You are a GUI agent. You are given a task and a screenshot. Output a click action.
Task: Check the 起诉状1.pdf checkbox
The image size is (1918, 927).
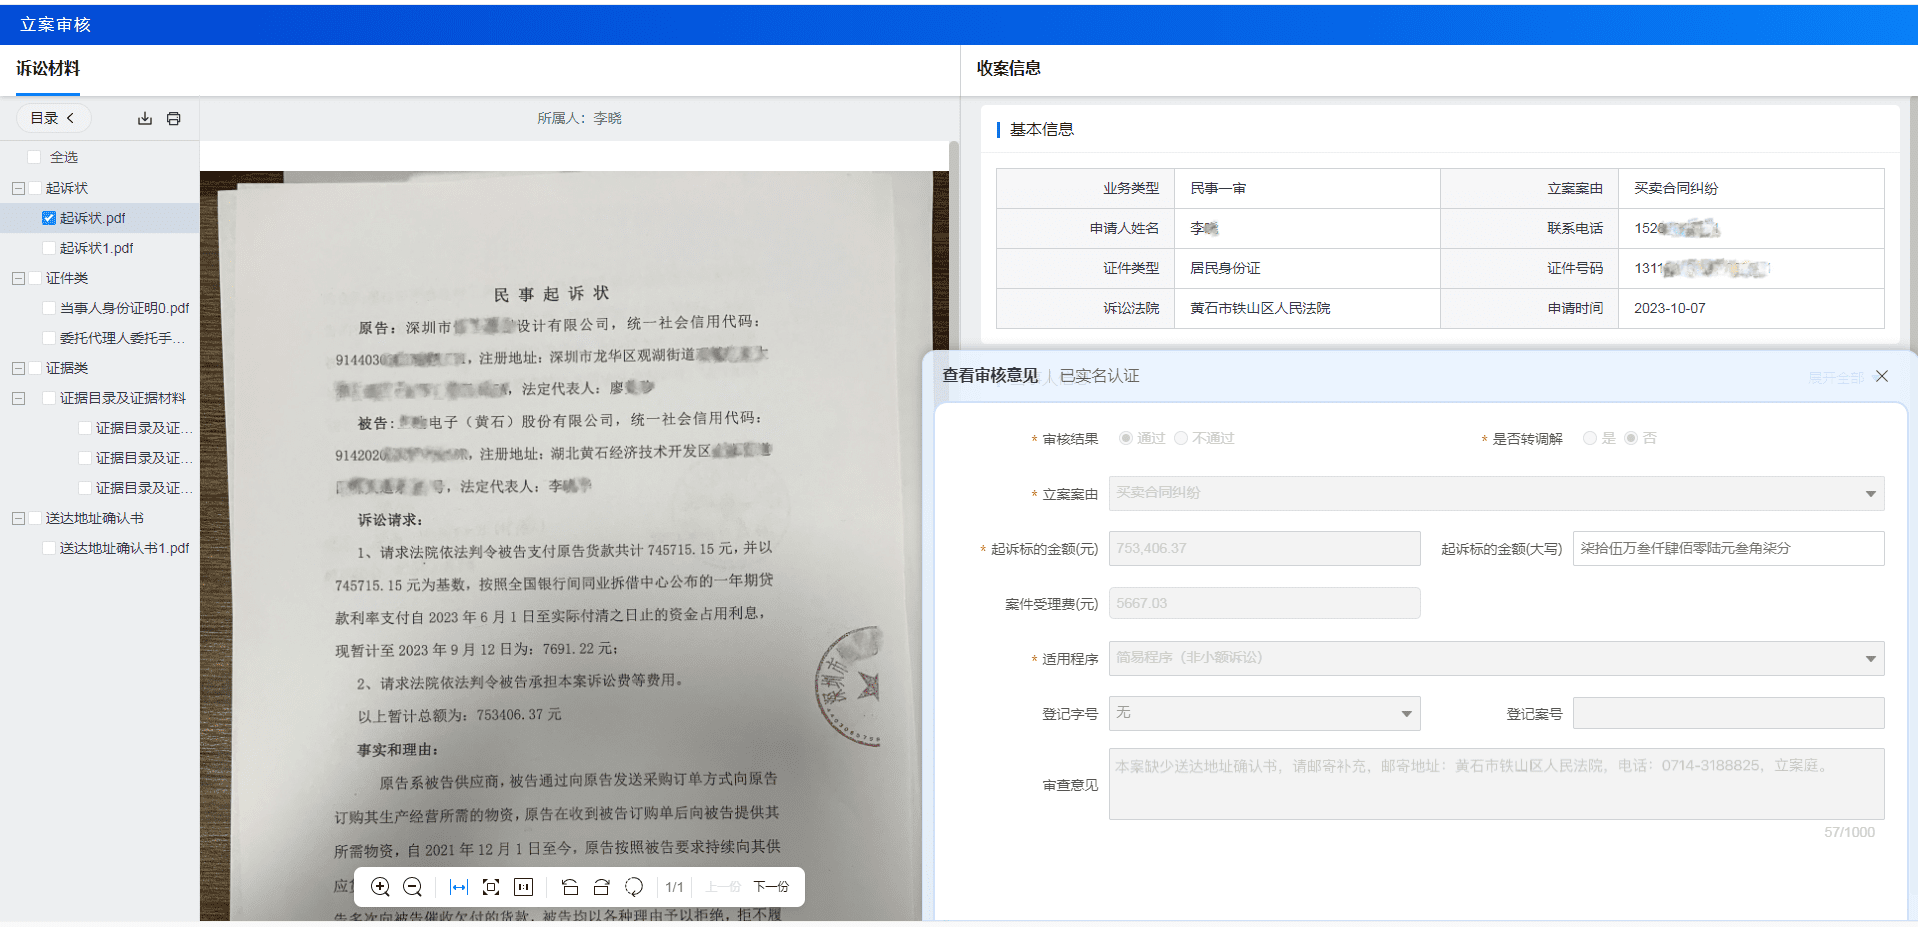pos(48,248)
